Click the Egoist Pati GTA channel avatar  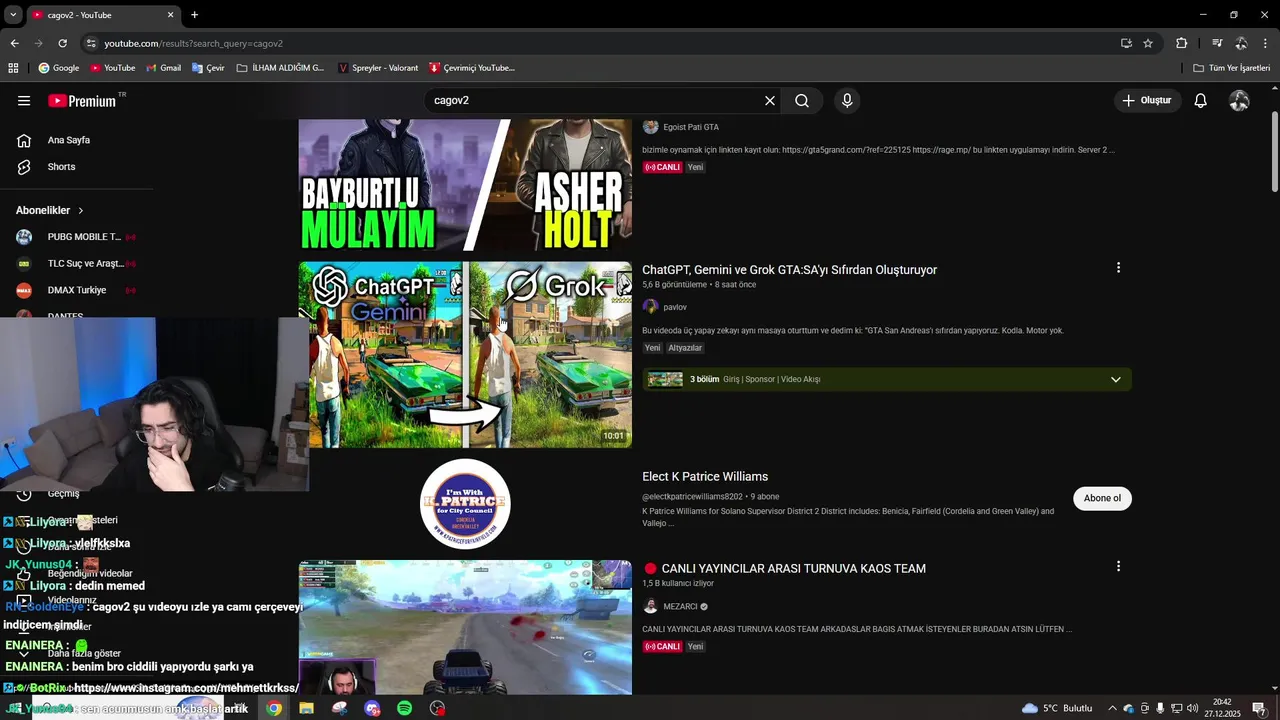(x=650, y=127)
